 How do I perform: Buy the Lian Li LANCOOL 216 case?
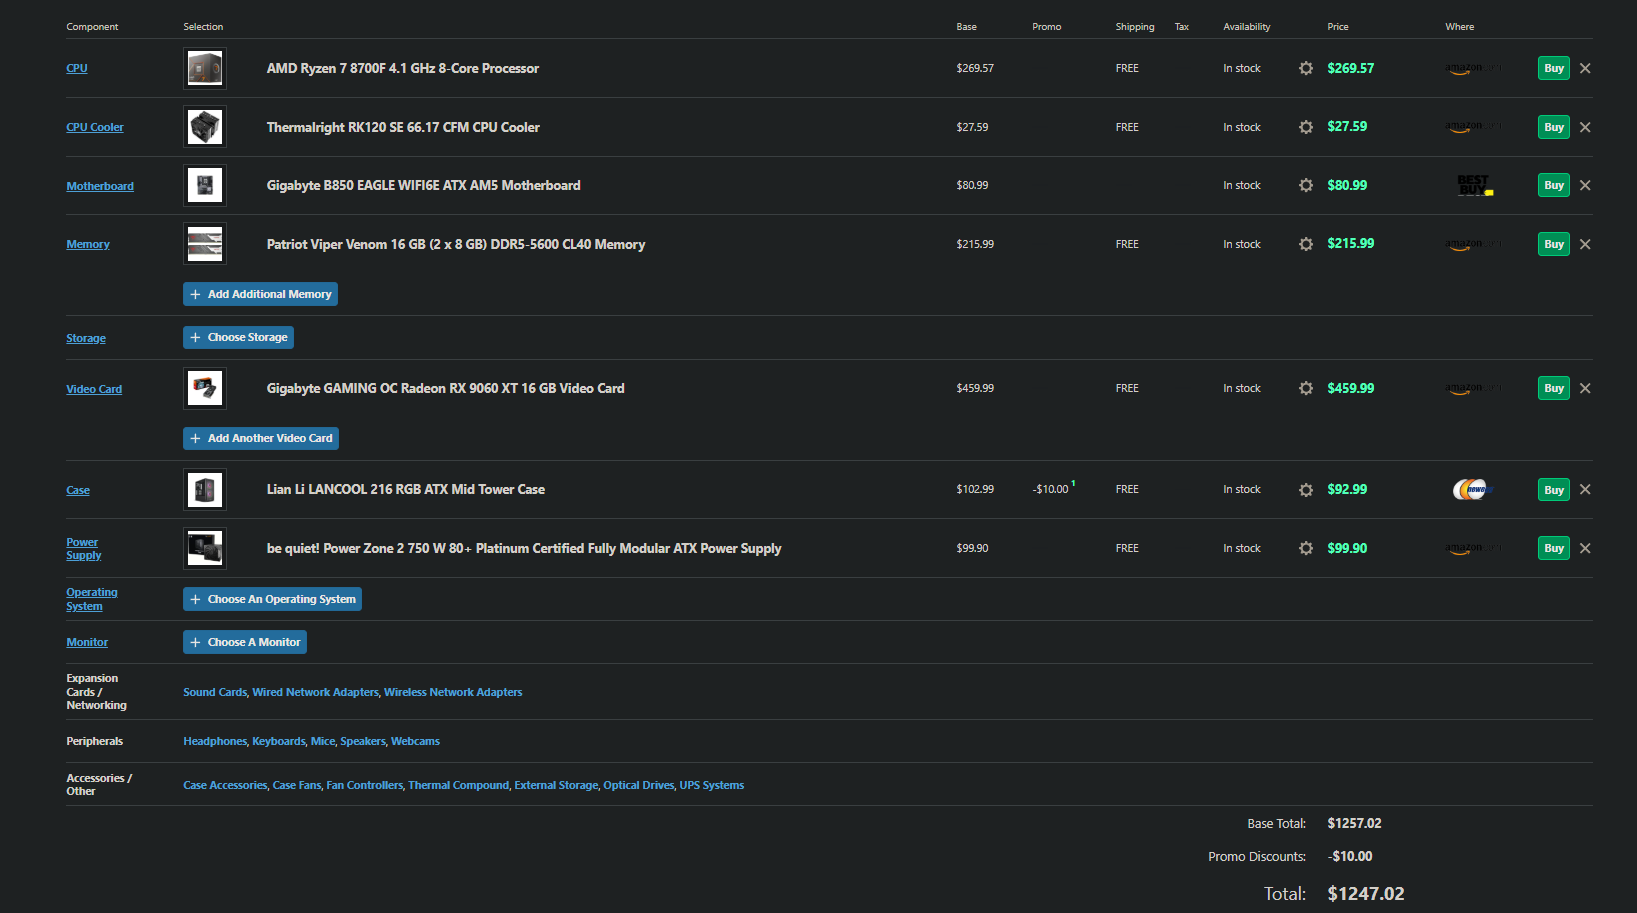tap(1553, 490)
